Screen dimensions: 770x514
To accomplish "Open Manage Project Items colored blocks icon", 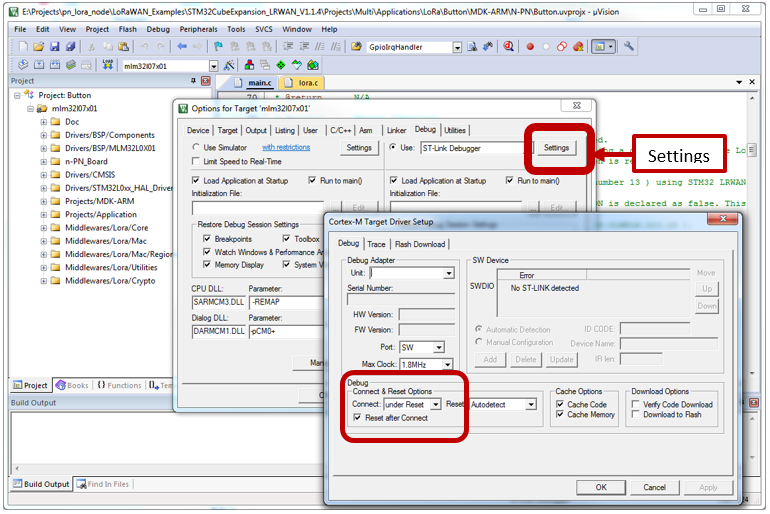I will coord(249,65).
